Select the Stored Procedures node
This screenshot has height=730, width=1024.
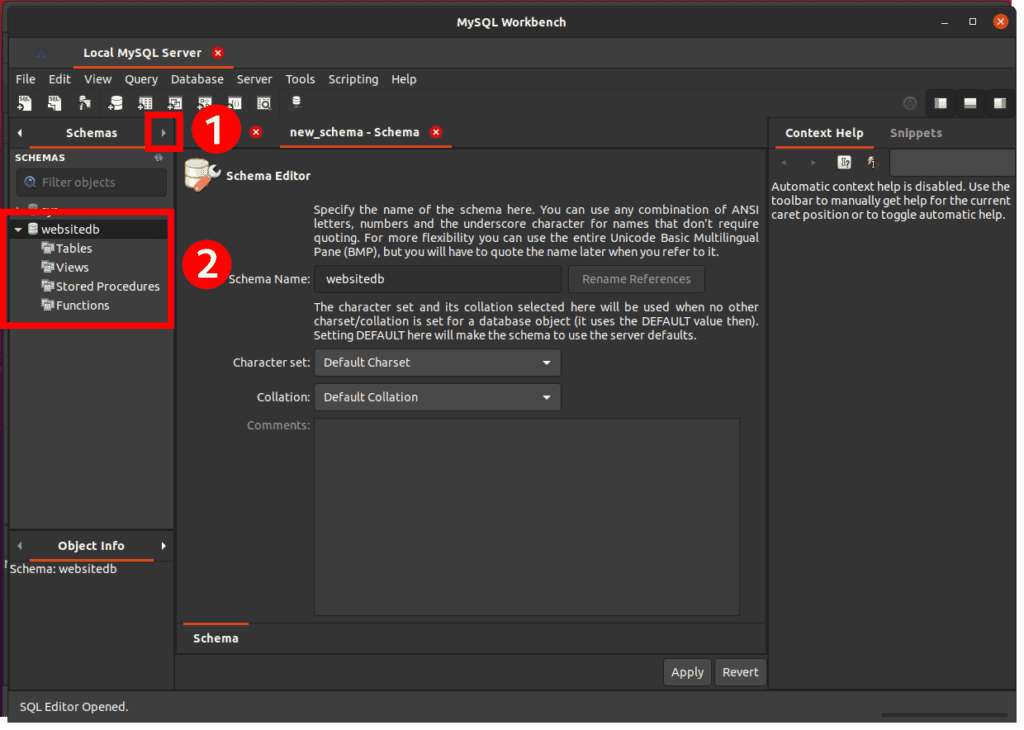[107, 286]
